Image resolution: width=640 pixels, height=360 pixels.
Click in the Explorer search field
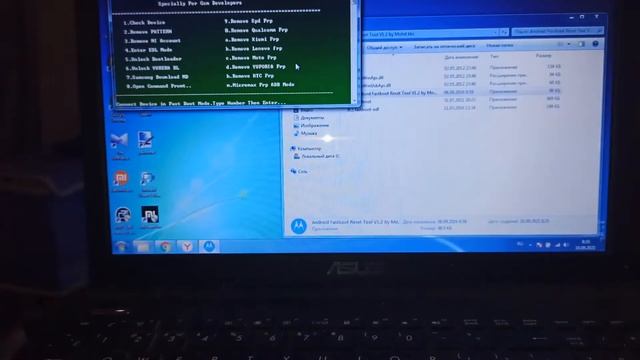(x=558, y=31)
